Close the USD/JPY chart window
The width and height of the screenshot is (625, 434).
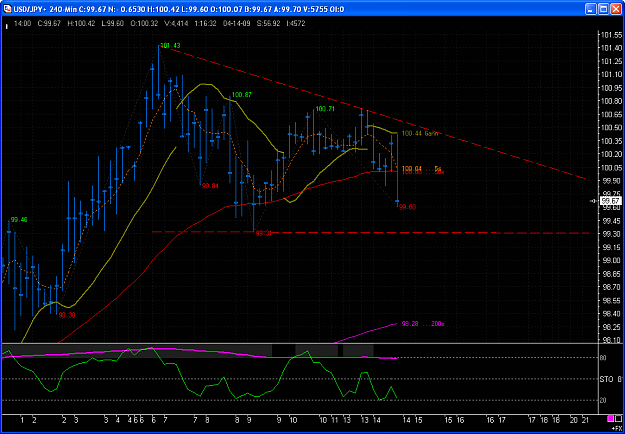click(615, 9)
